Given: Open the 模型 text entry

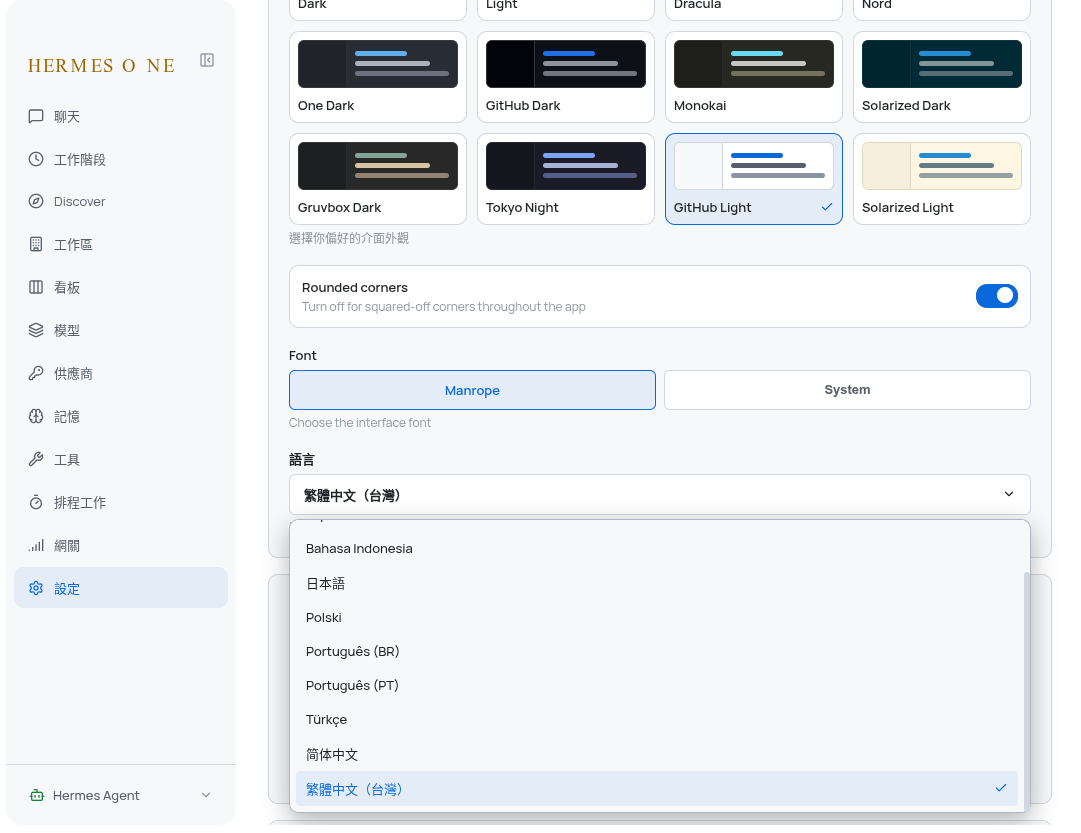Looking at the screenshot, I should [67, 330].
